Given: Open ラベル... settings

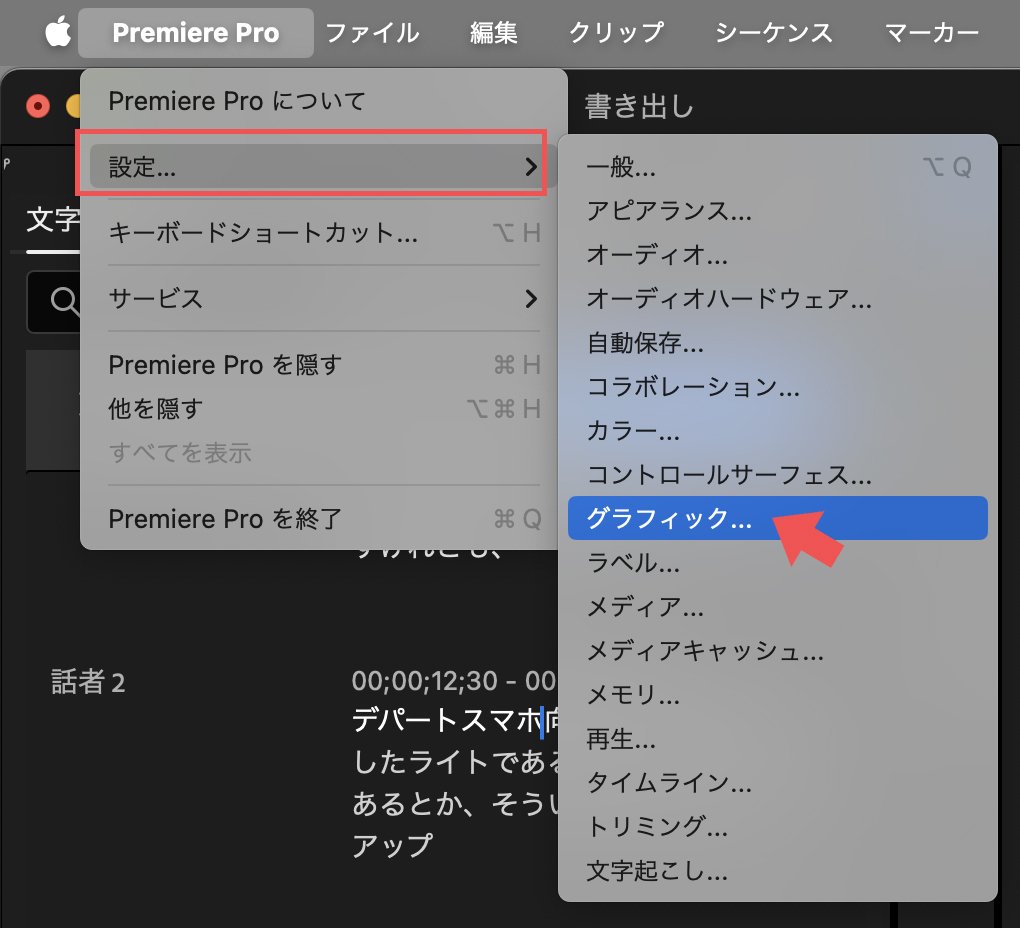Looking at the screenshot, I should coord(777,562).
